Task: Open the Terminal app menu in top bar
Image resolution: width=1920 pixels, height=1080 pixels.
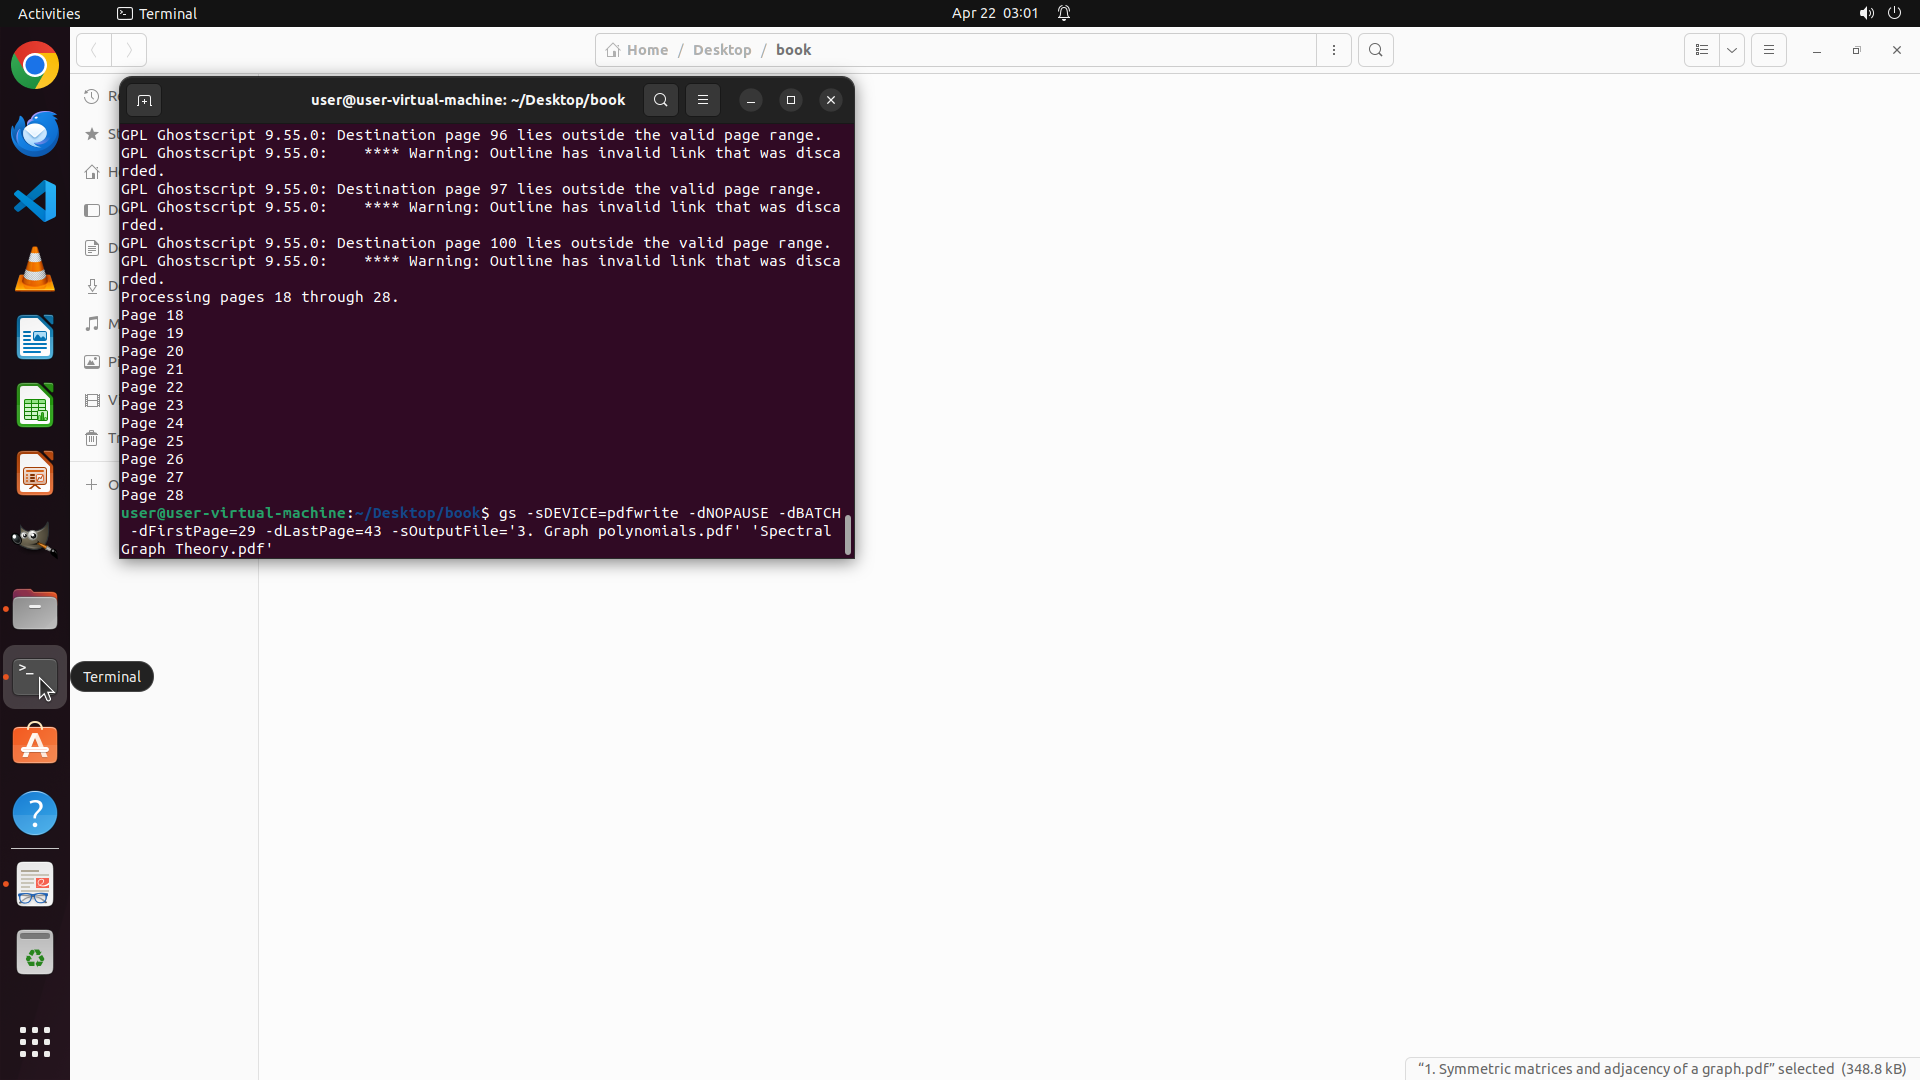Action: pyautogui.click(x=157, y=13)
